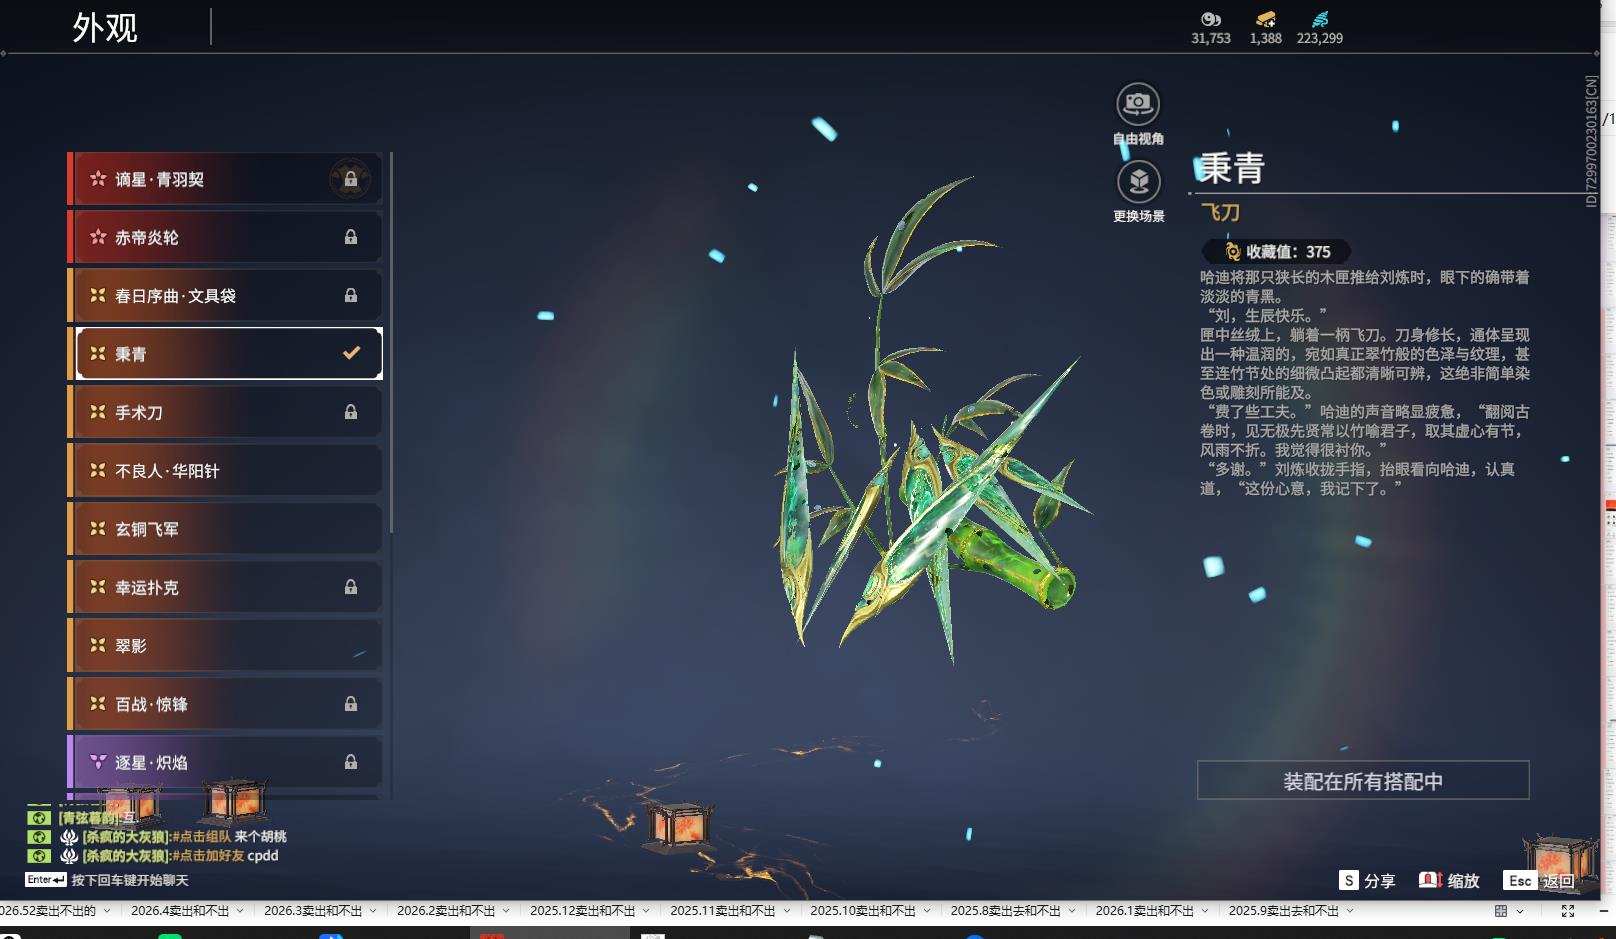1616x939 pixels.
Task: Select the 摘星·青羽契 skin row
Action: point(225,179)
